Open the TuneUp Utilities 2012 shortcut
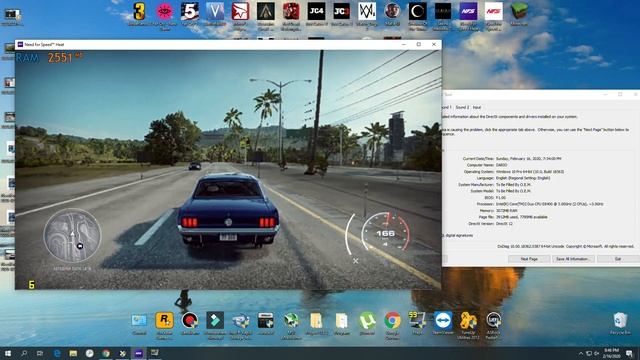Screen dimensions: 640x360 [468, 321]
